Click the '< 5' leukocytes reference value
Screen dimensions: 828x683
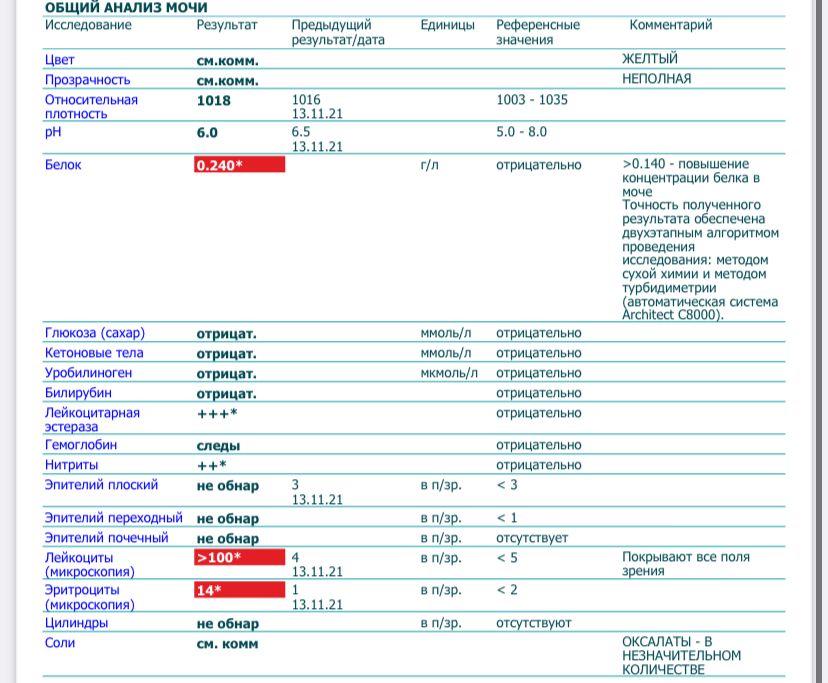click(x=507, y=558)
